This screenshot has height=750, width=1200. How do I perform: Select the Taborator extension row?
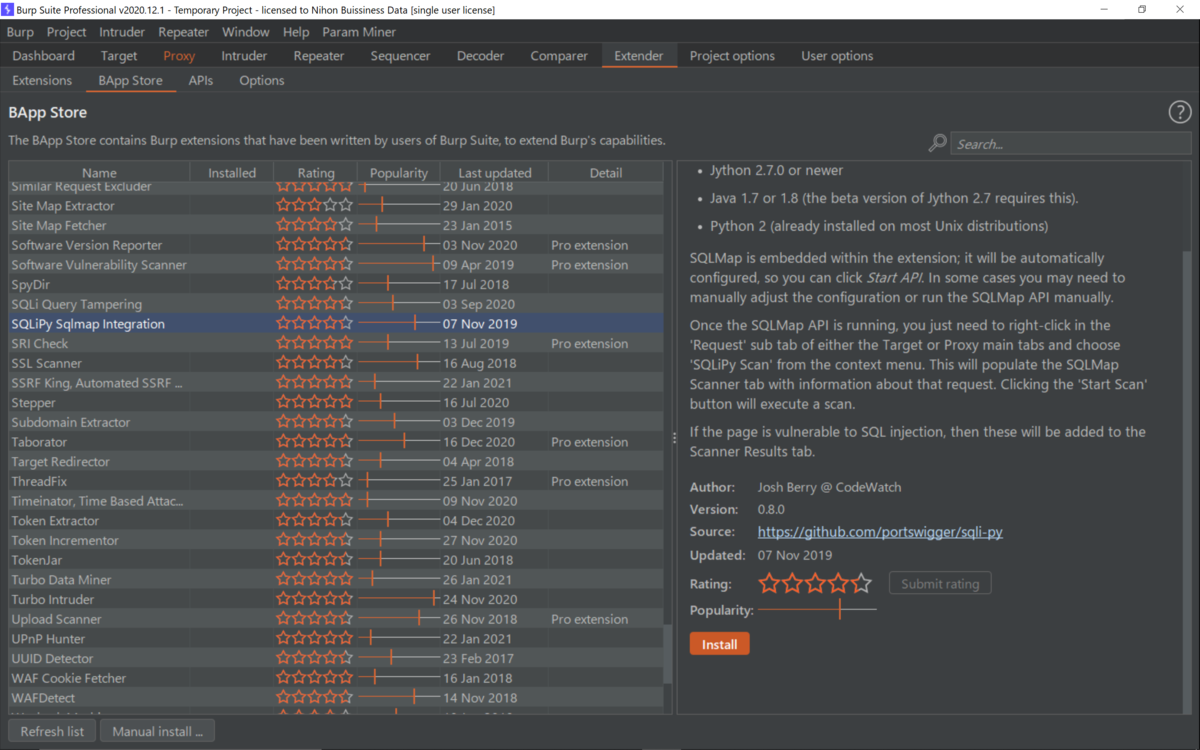tap(336, 442)
